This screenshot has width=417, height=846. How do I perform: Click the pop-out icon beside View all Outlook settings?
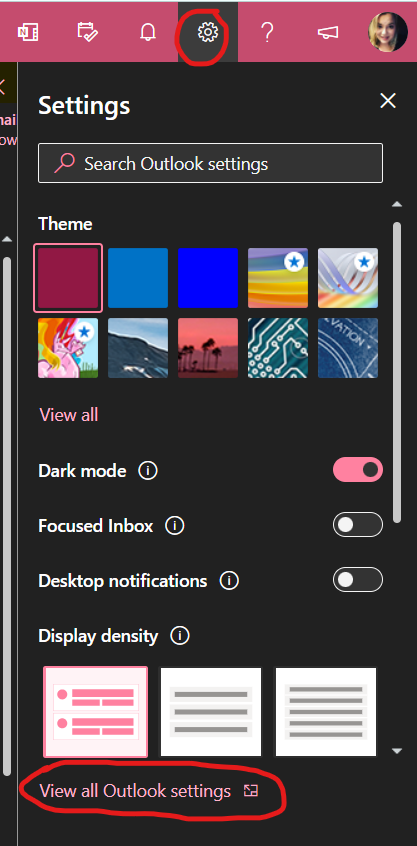pyautogui.click(x=251, y=791)
